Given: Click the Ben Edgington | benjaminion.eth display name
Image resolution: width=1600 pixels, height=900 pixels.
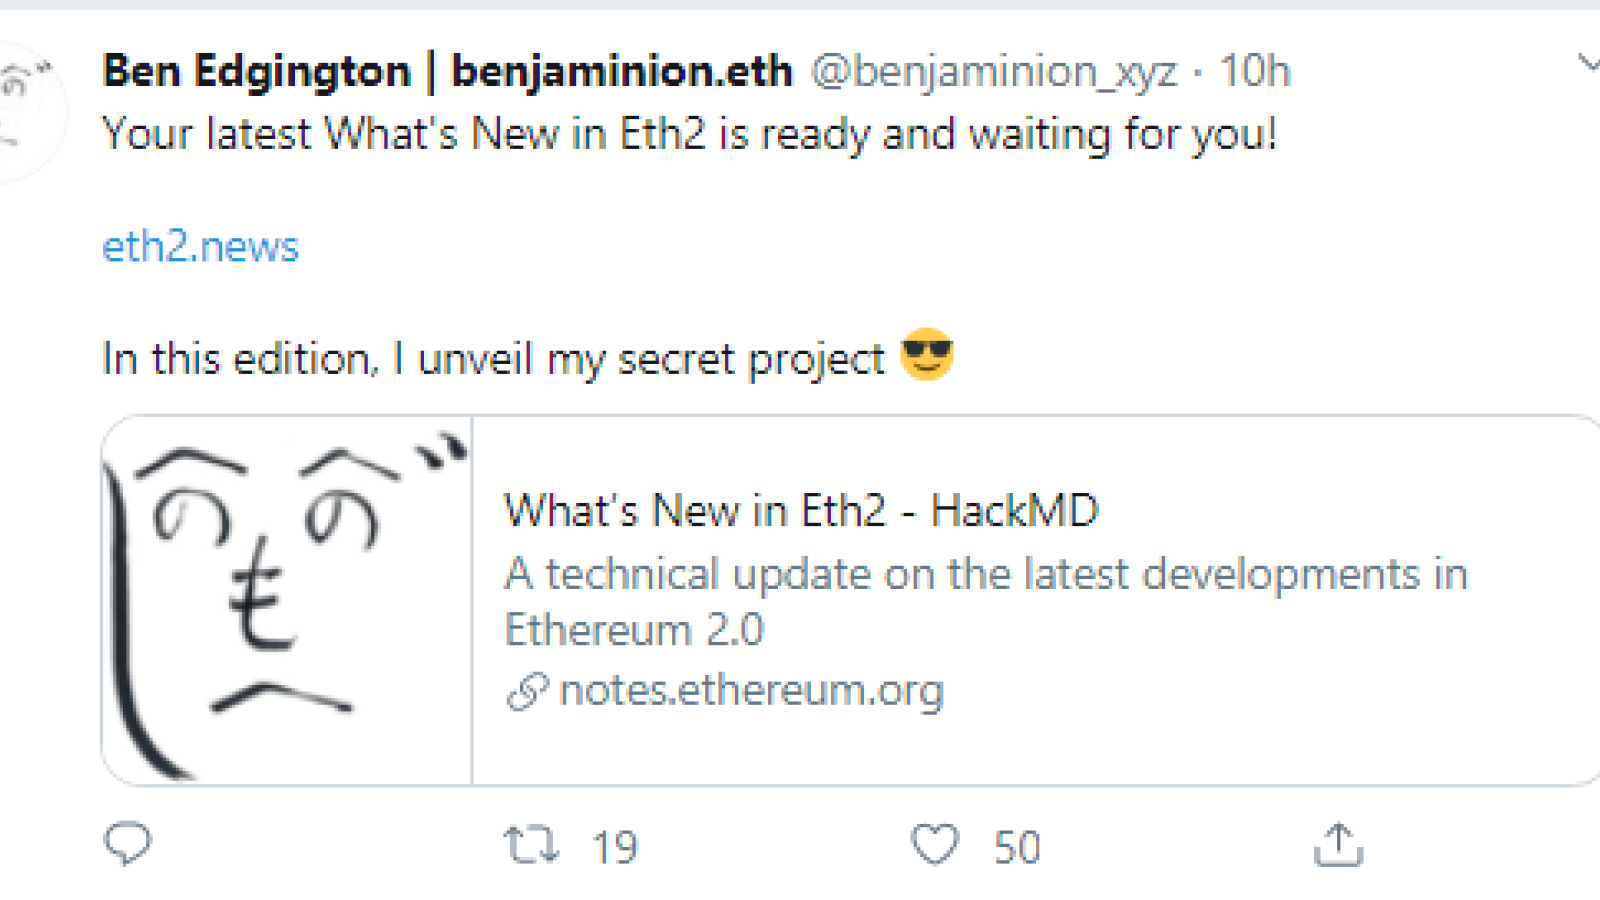Looking at the screenshot, I should point(447,72).
